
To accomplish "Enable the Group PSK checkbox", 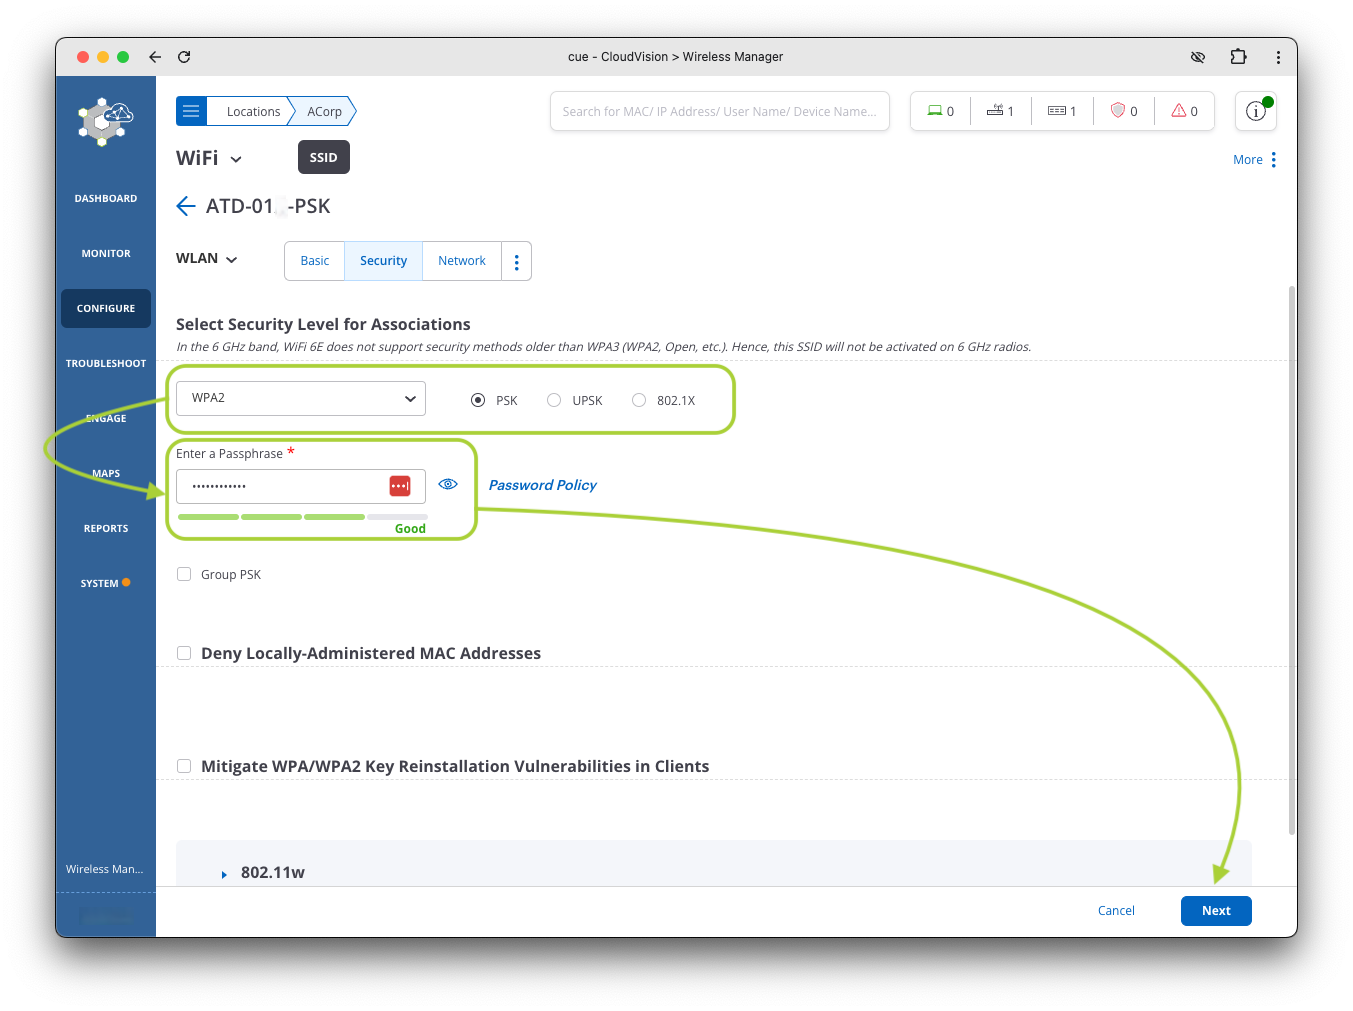I will click(x=184, y=574).
